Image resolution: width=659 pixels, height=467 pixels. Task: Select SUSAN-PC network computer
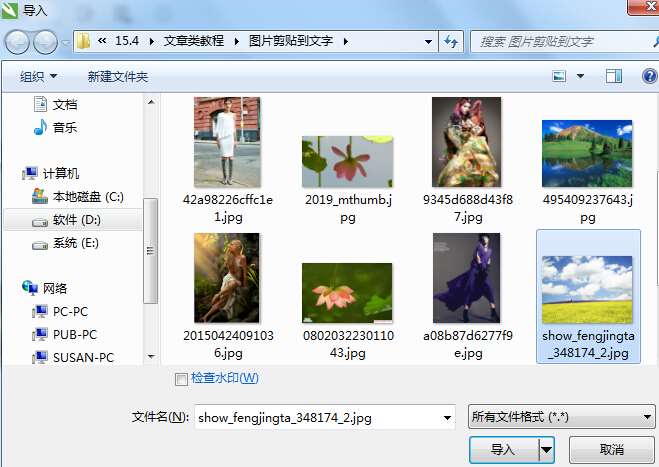click(x=73, y=357)
